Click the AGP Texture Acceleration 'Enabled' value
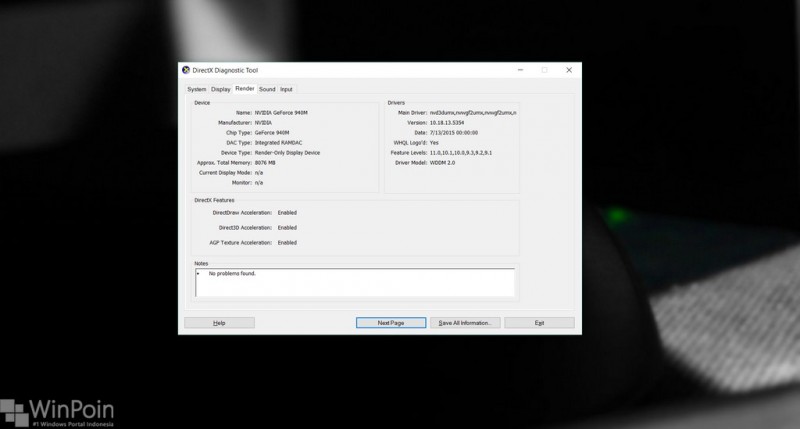 287,243
